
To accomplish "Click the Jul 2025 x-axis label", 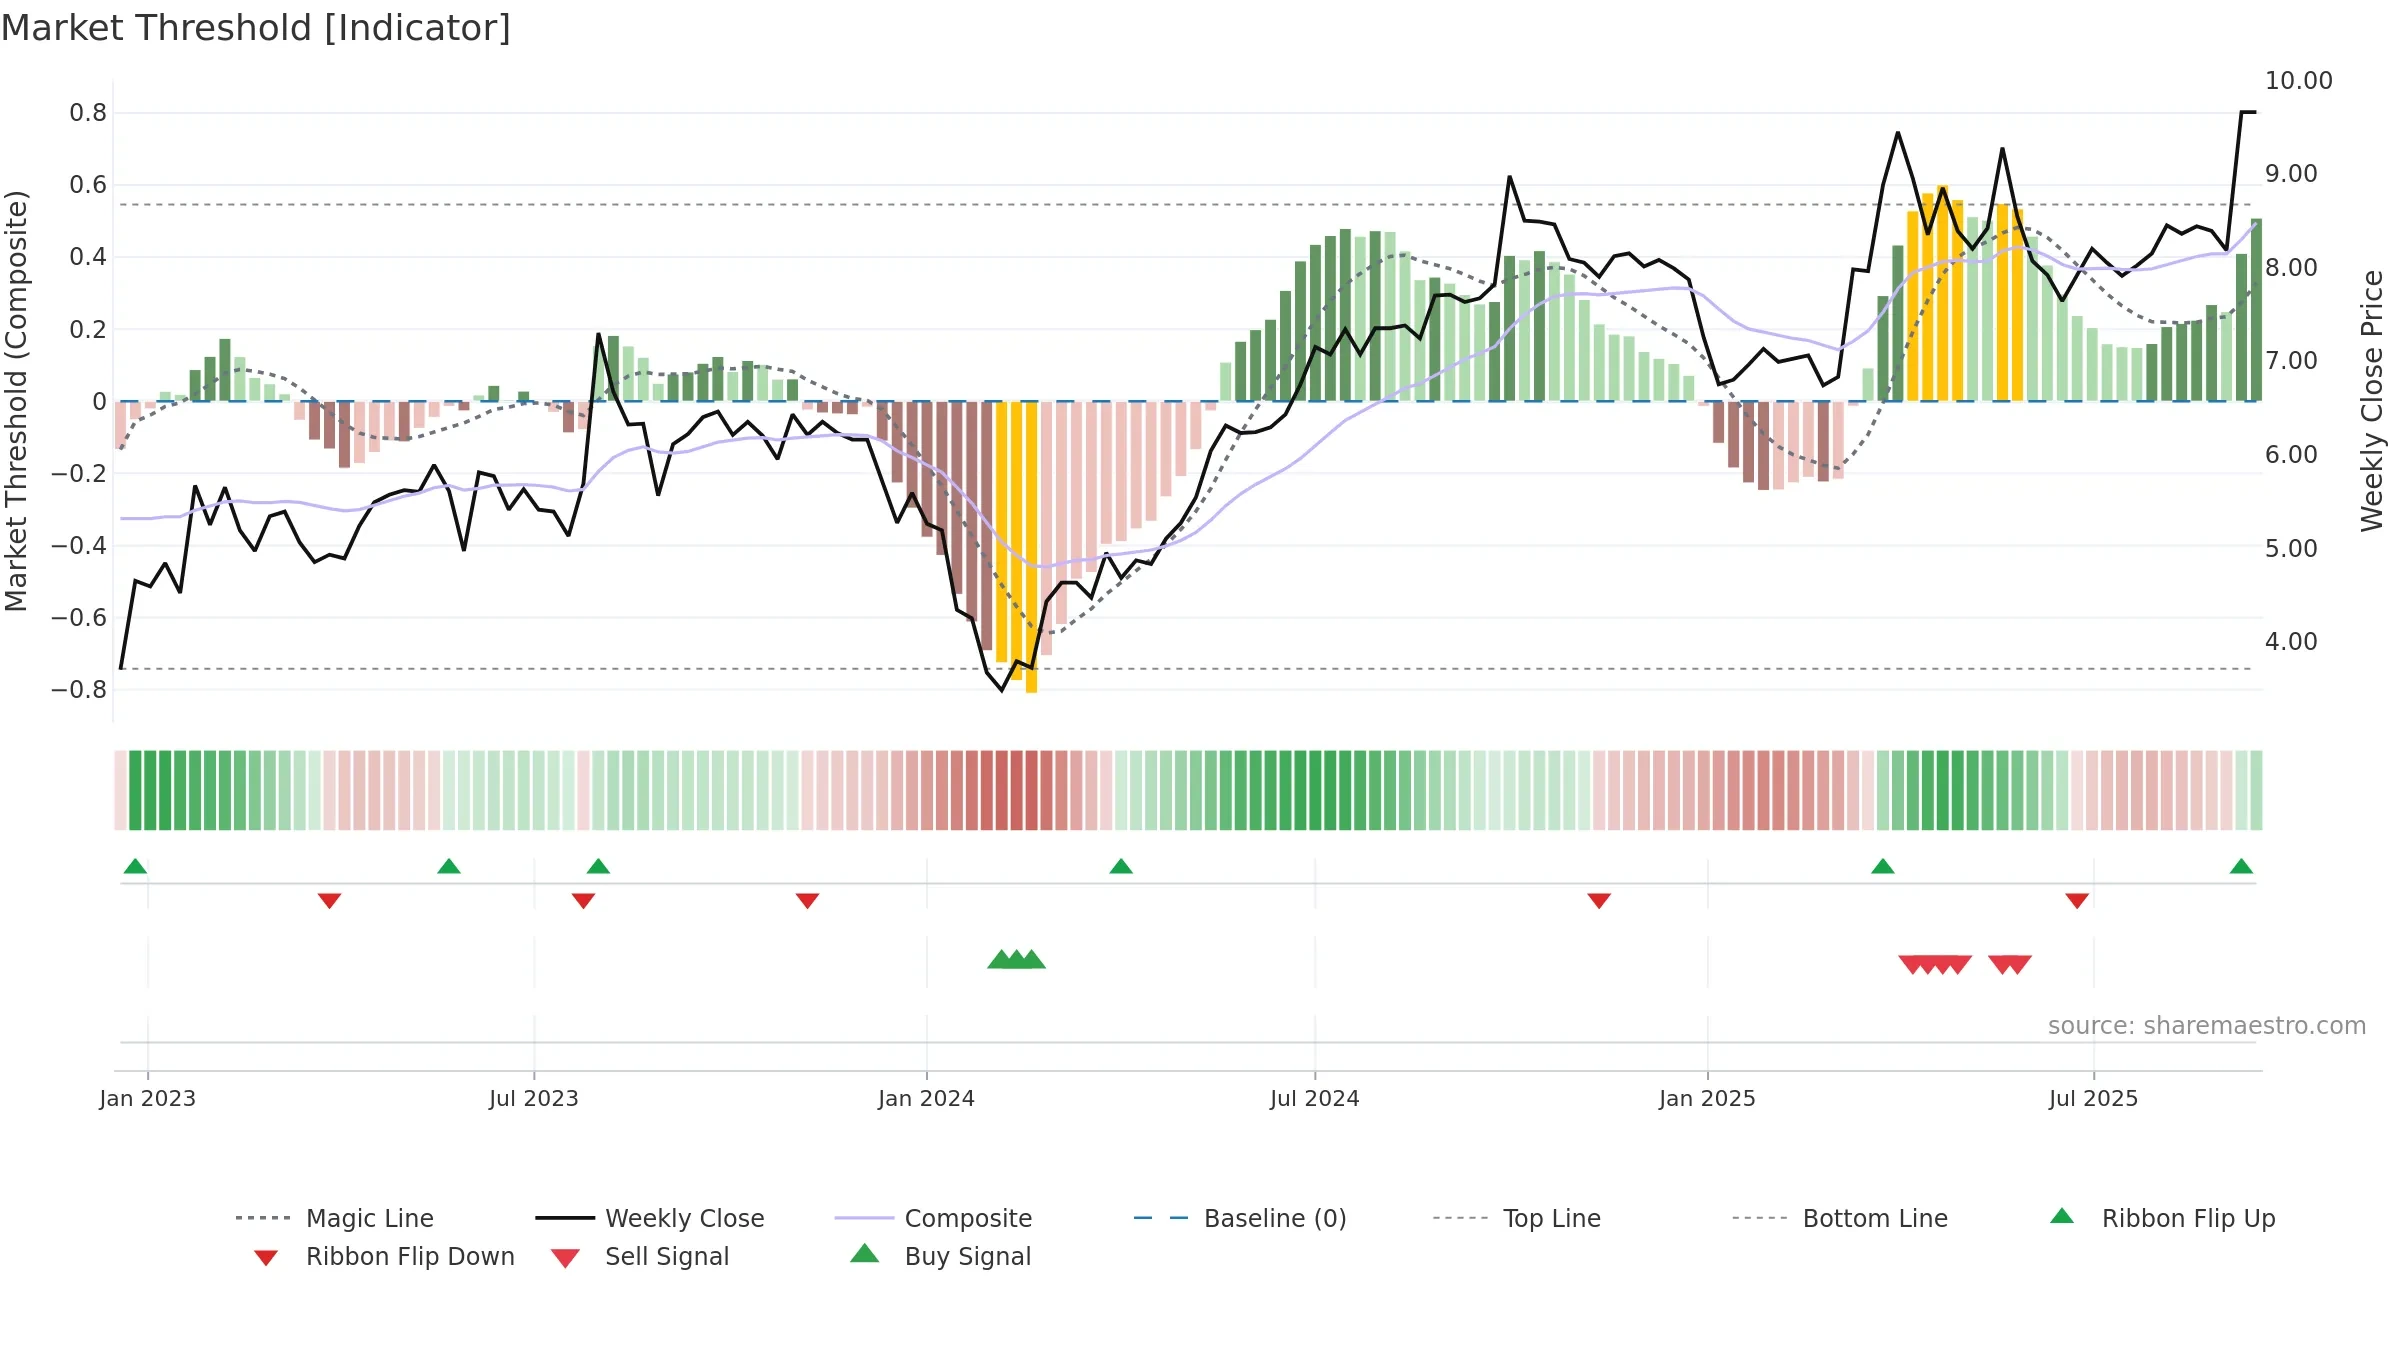I will pyautogui.click(x=2093, y=1098).
